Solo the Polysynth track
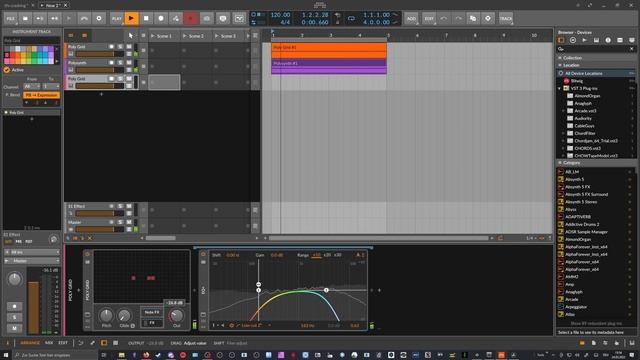Image resolution: width=640 pixels, height=360 pixels. pyautogui.click(x=120, y=63)
